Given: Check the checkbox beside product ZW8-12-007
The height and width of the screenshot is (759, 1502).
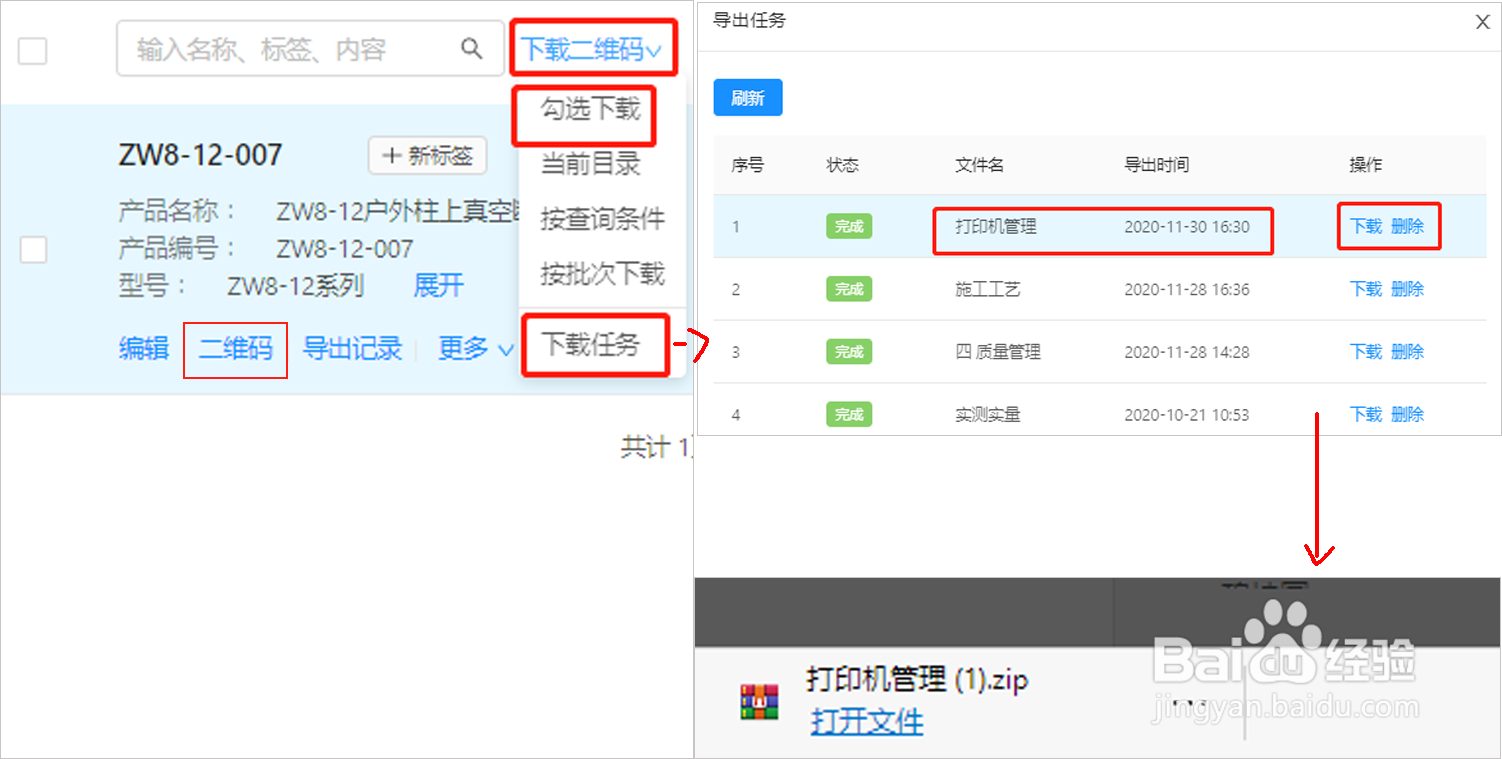Looking at the screenshot, I should [x=33, y=249].
